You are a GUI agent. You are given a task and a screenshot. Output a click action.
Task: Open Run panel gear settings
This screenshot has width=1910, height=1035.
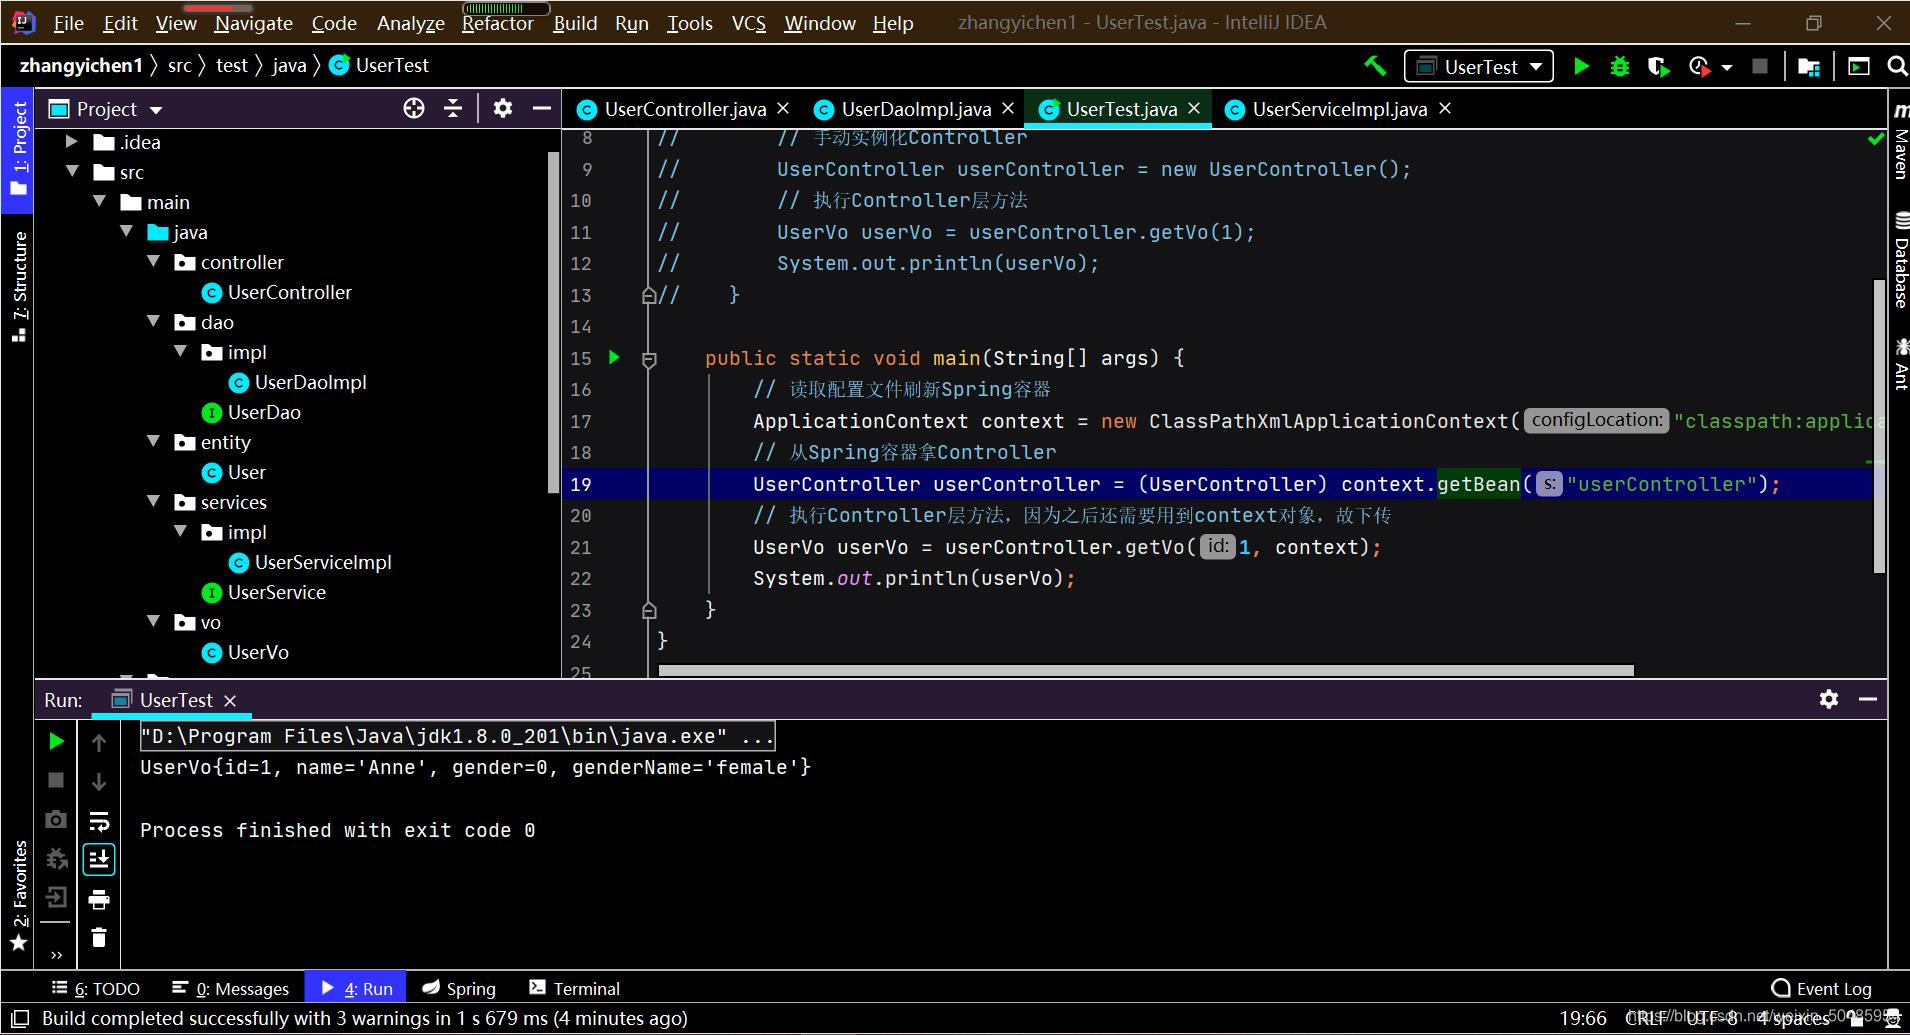(x=1829, y=699)
